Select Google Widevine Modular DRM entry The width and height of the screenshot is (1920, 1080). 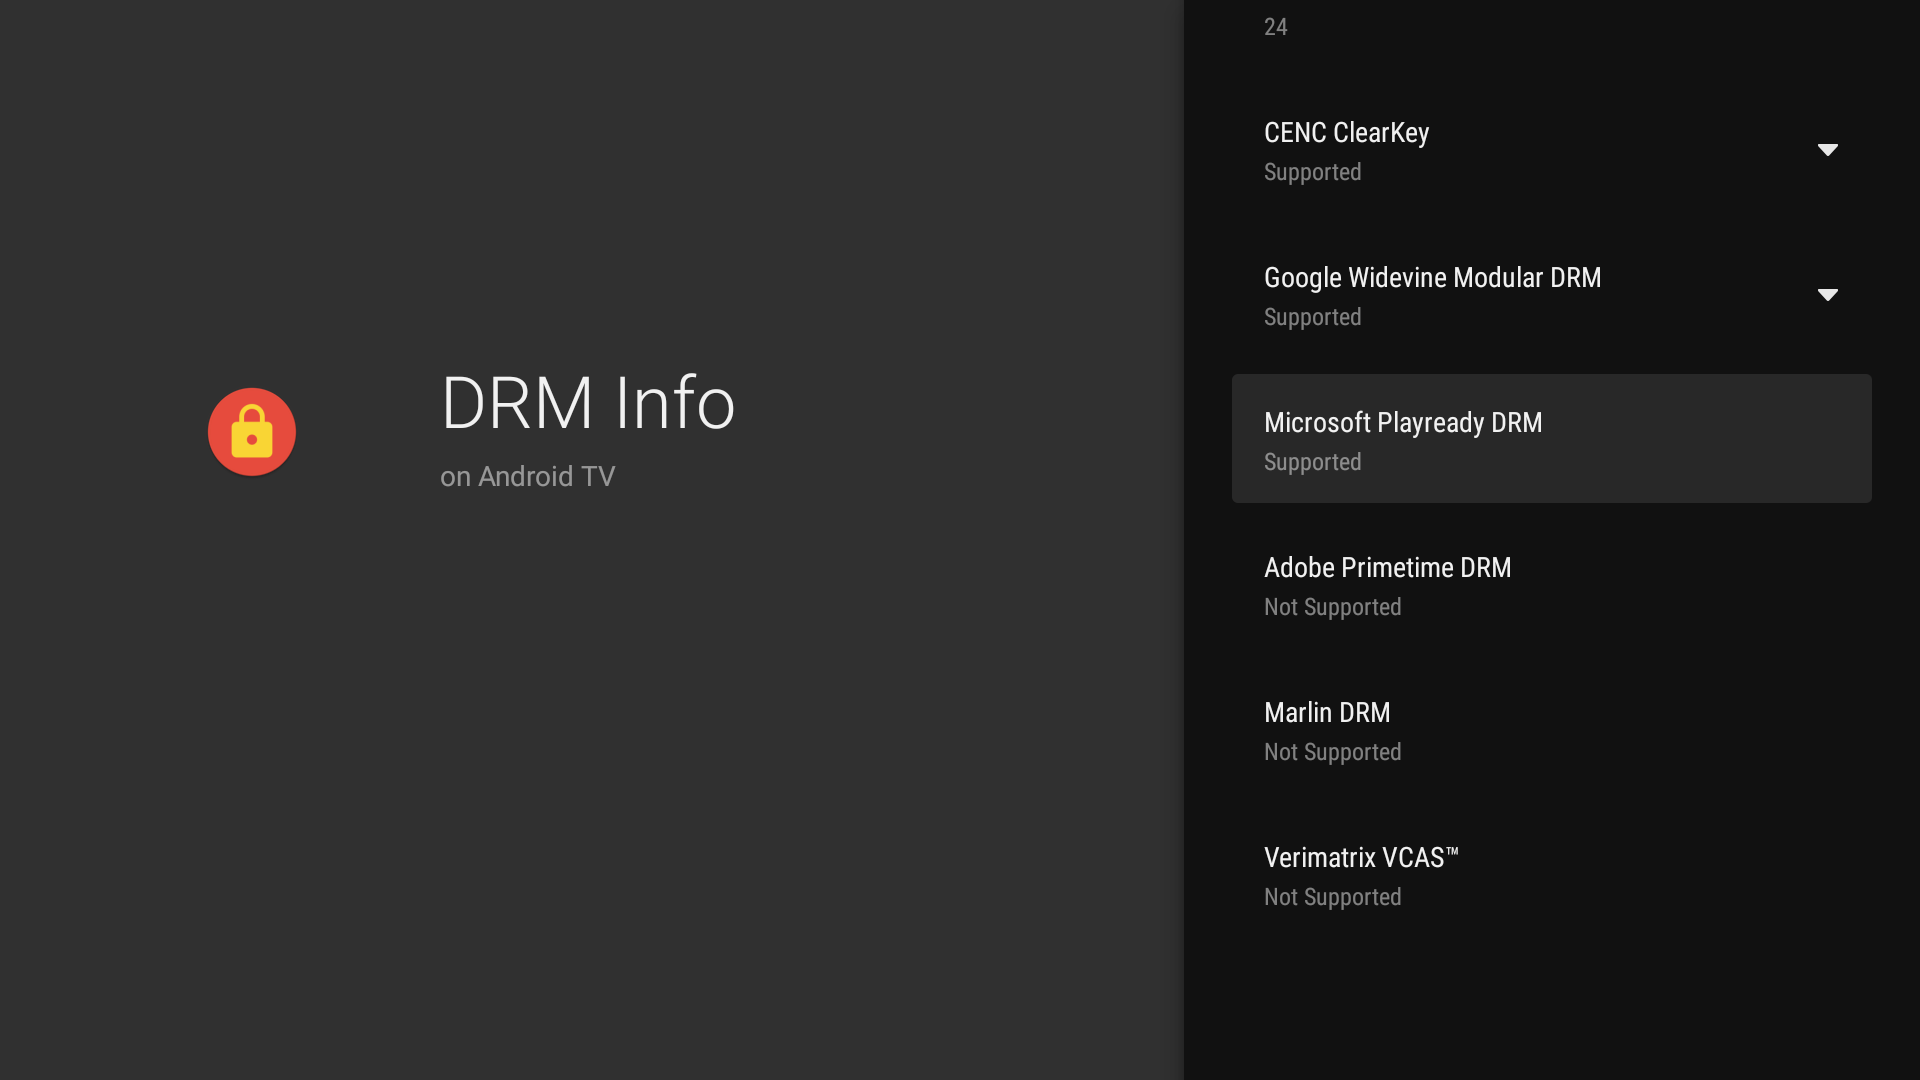coord(1551,294)
